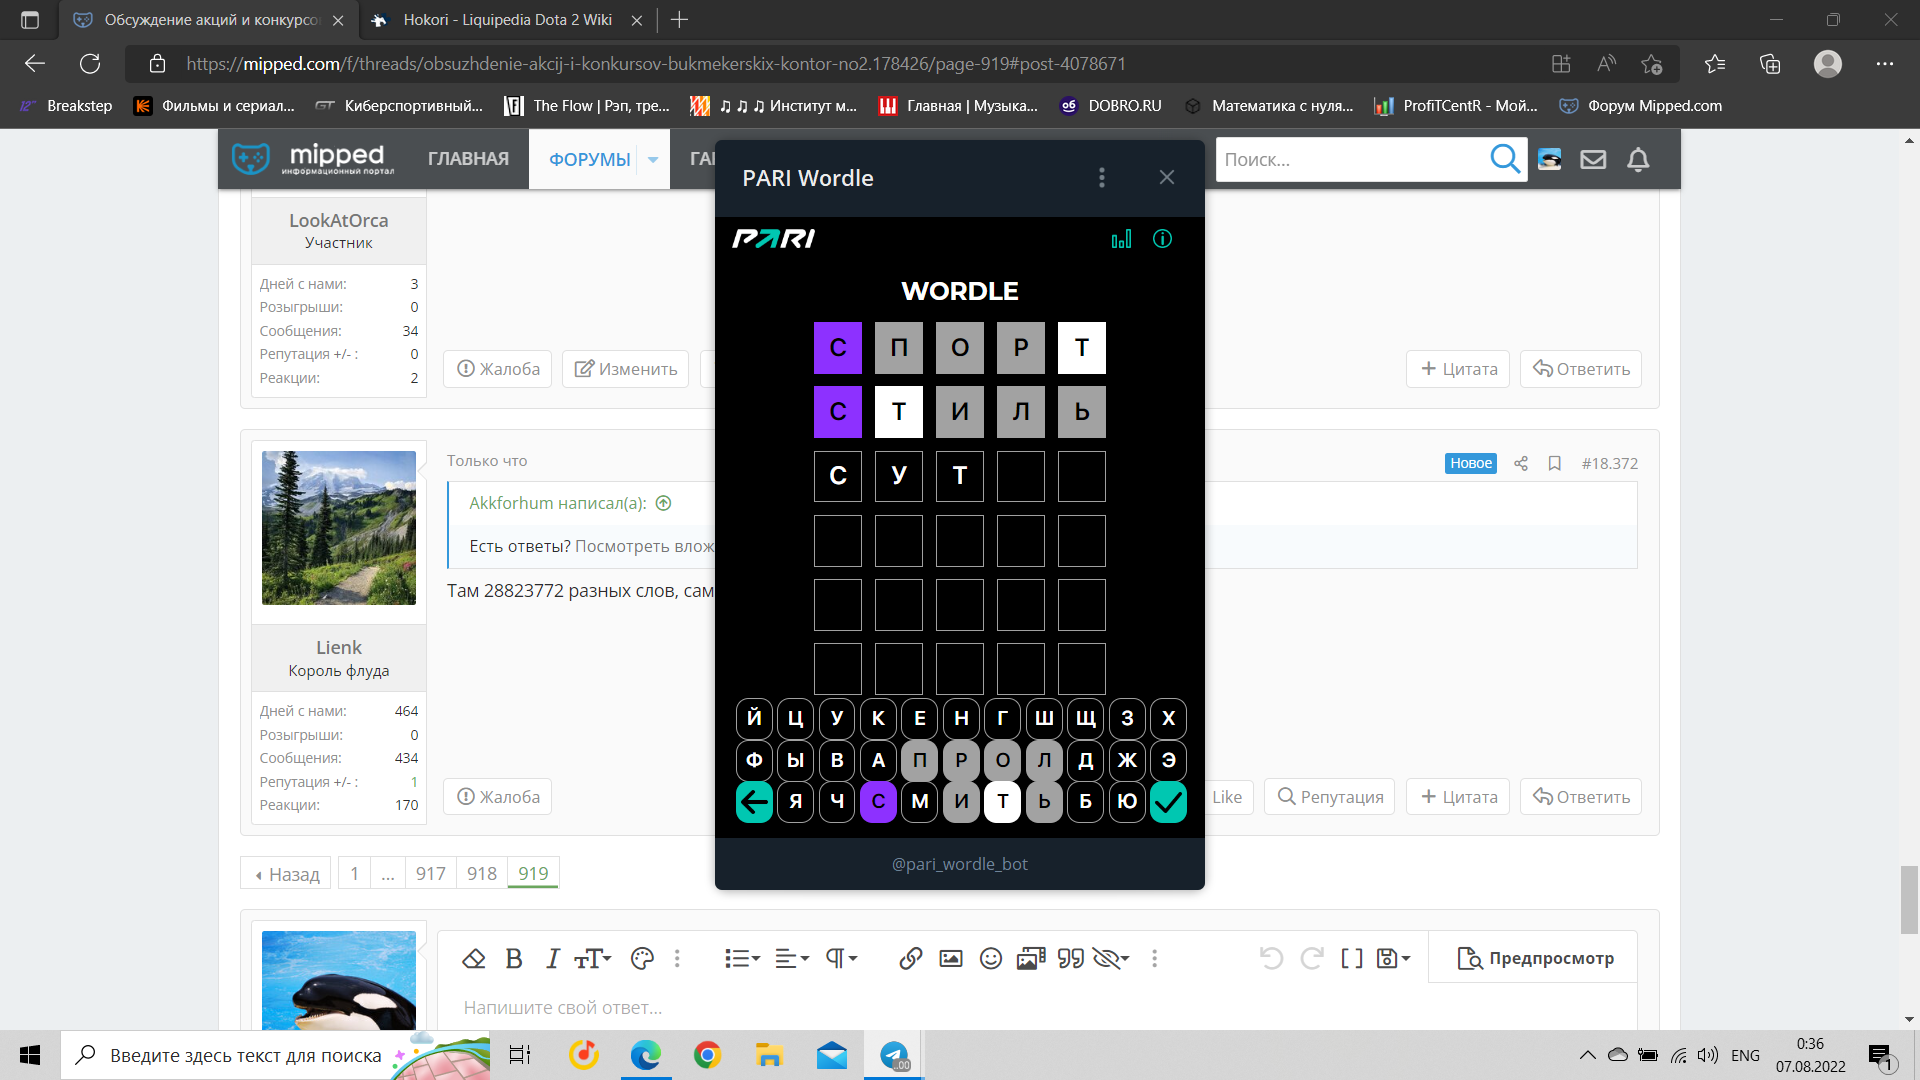Open Lienk's profile username link

coord(339,648)
